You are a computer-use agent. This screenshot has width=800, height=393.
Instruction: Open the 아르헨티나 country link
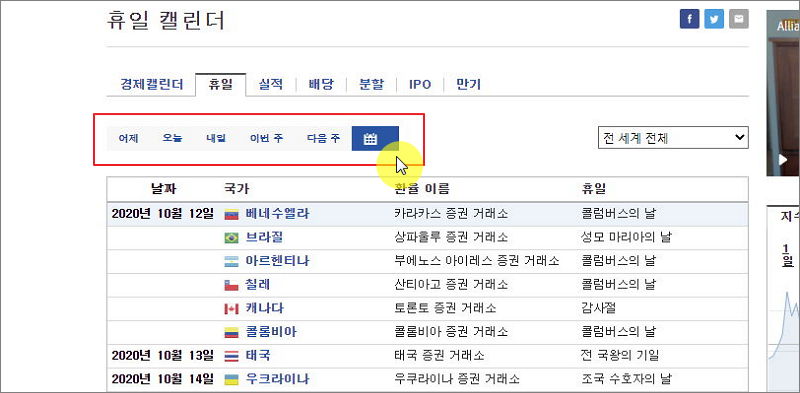click(x=277, y=261)
